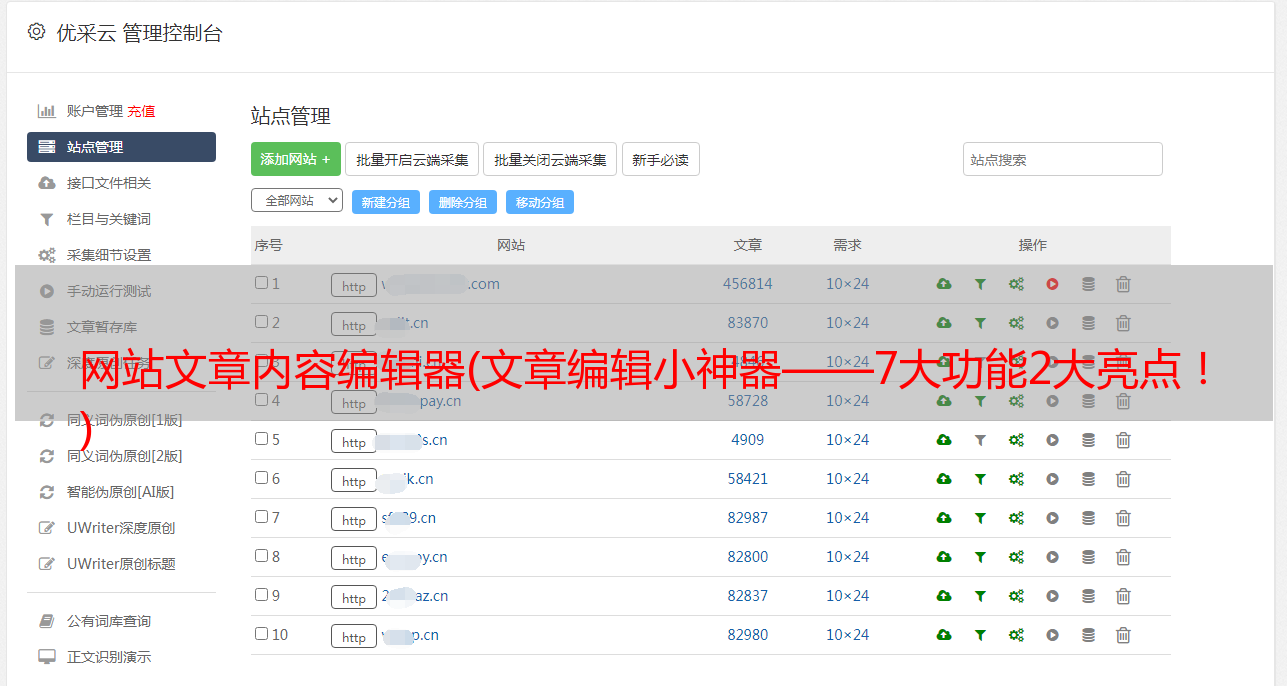Tick the checkbox for row 7
Image resolution: width=1287 pixels, height=686 pixels.
261,517
